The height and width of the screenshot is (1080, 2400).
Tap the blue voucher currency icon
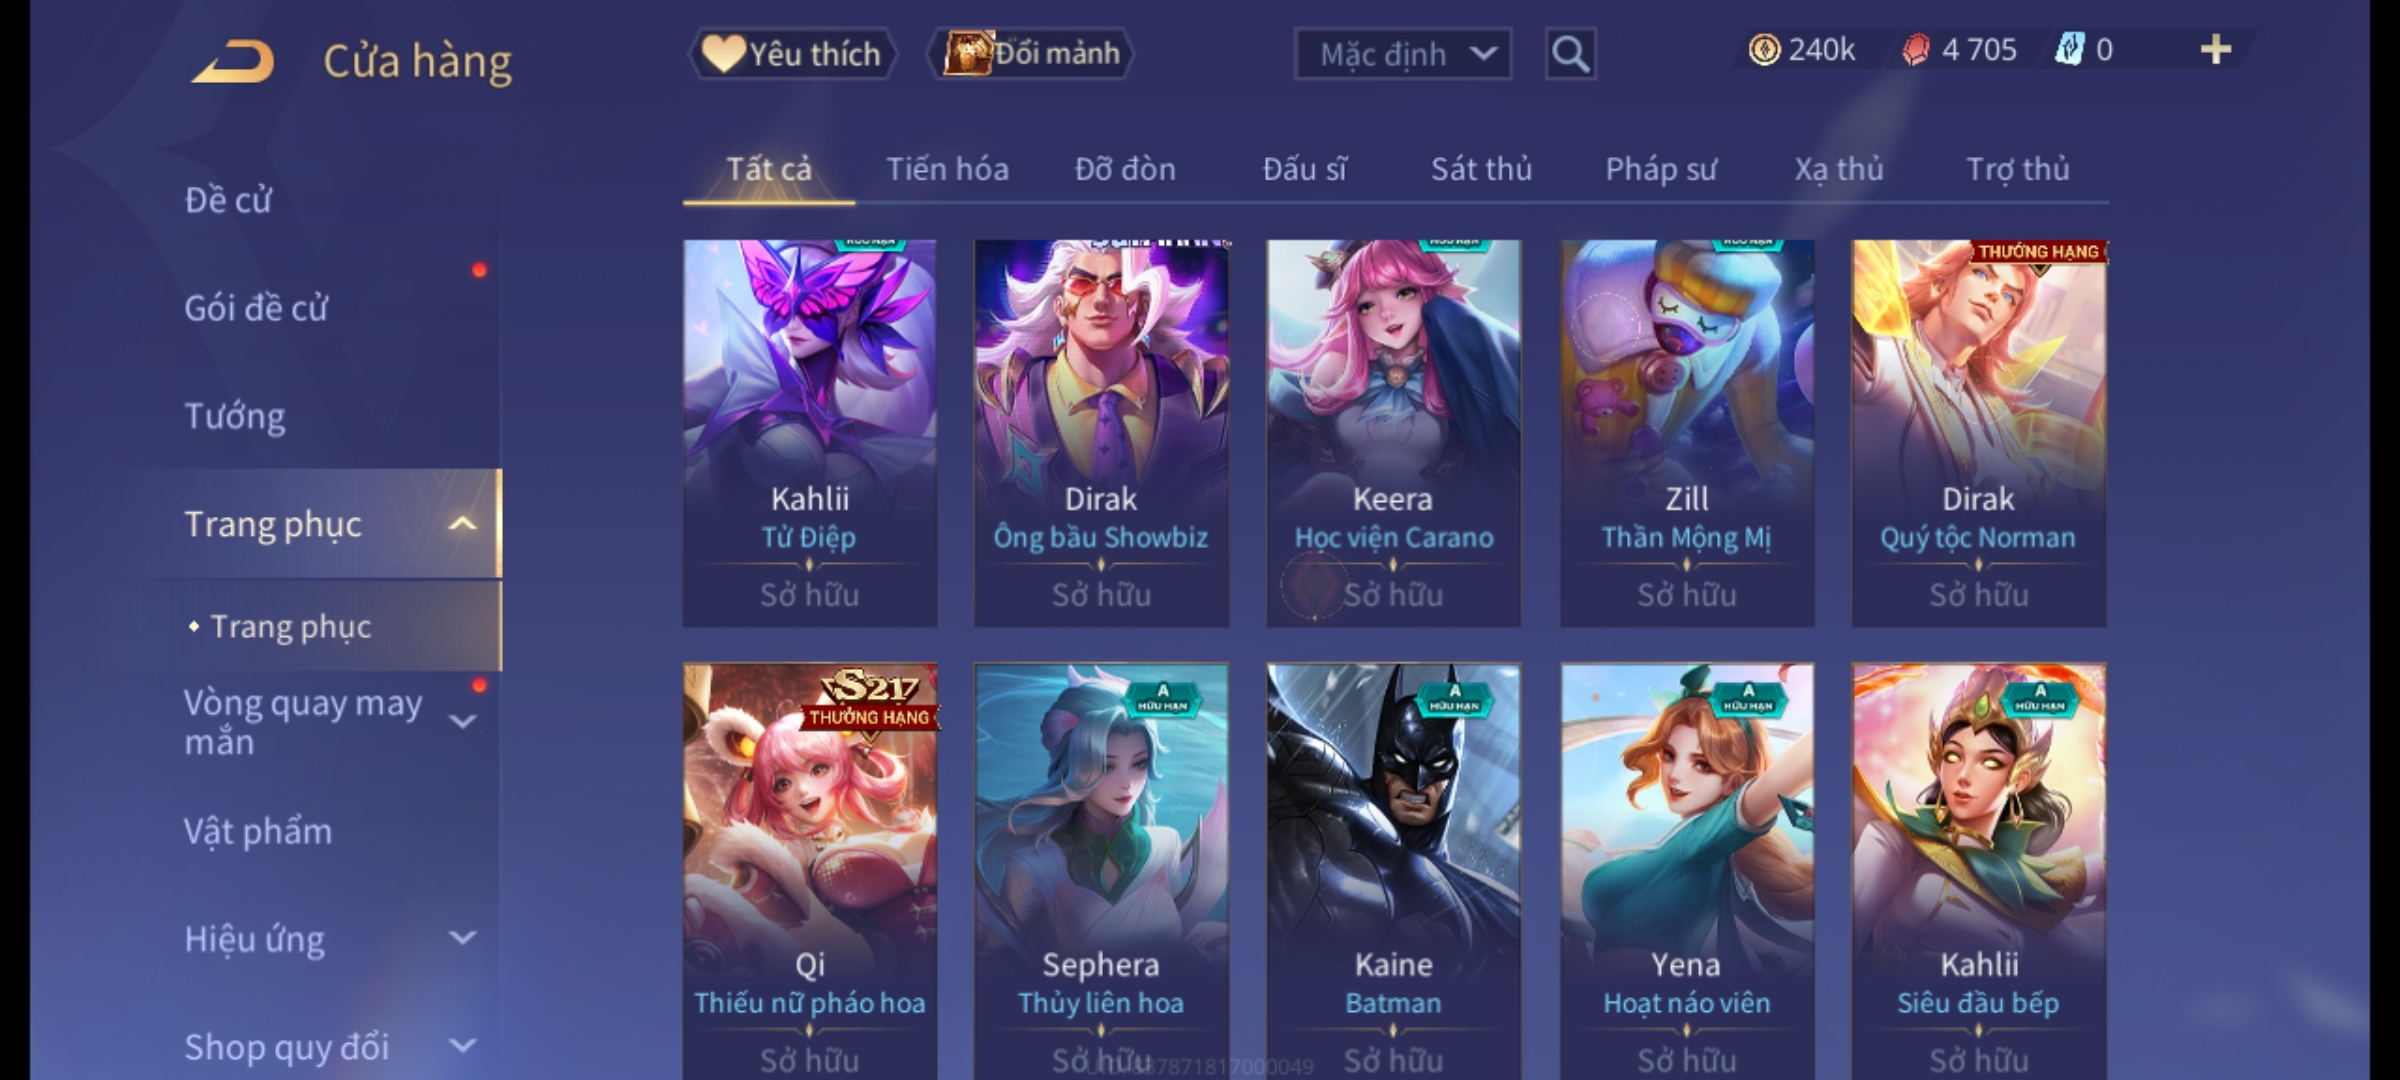2068,49
